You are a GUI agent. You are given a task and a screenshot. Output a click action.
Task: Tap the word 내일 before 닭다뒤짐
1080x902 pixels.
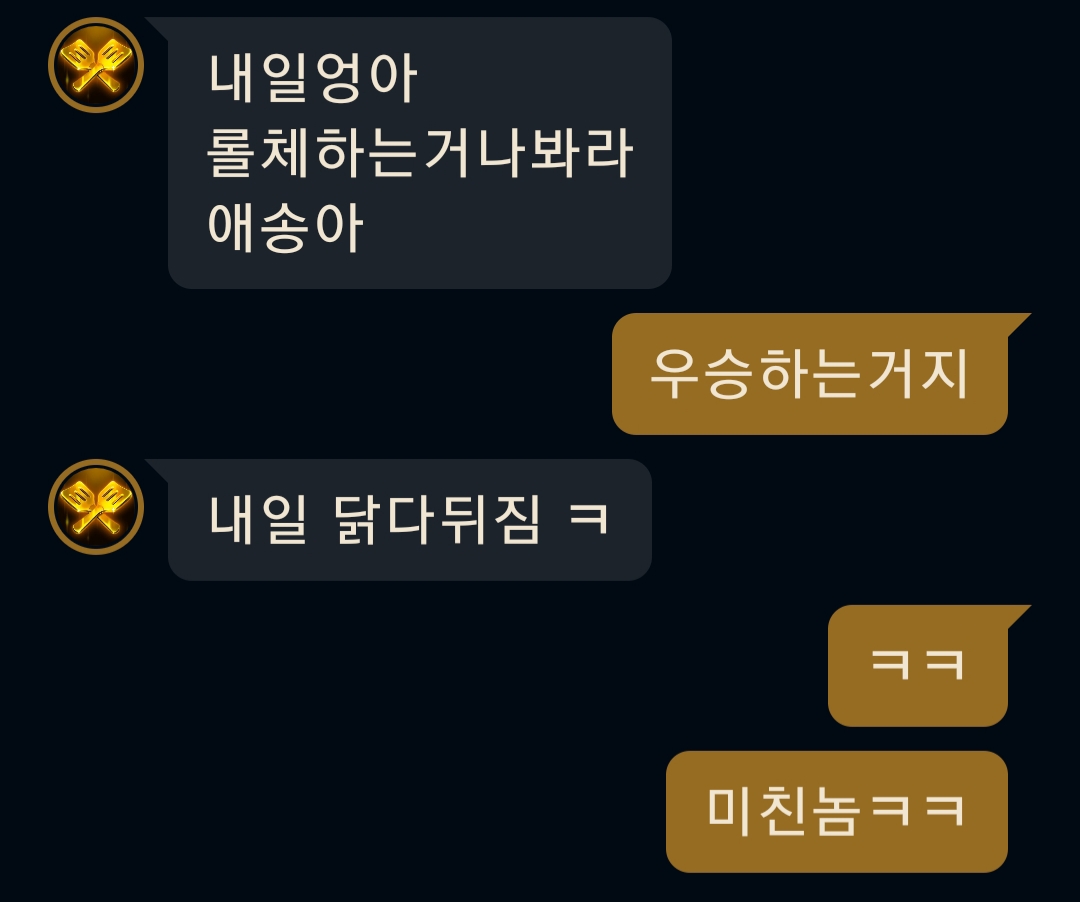pos(258,520)
